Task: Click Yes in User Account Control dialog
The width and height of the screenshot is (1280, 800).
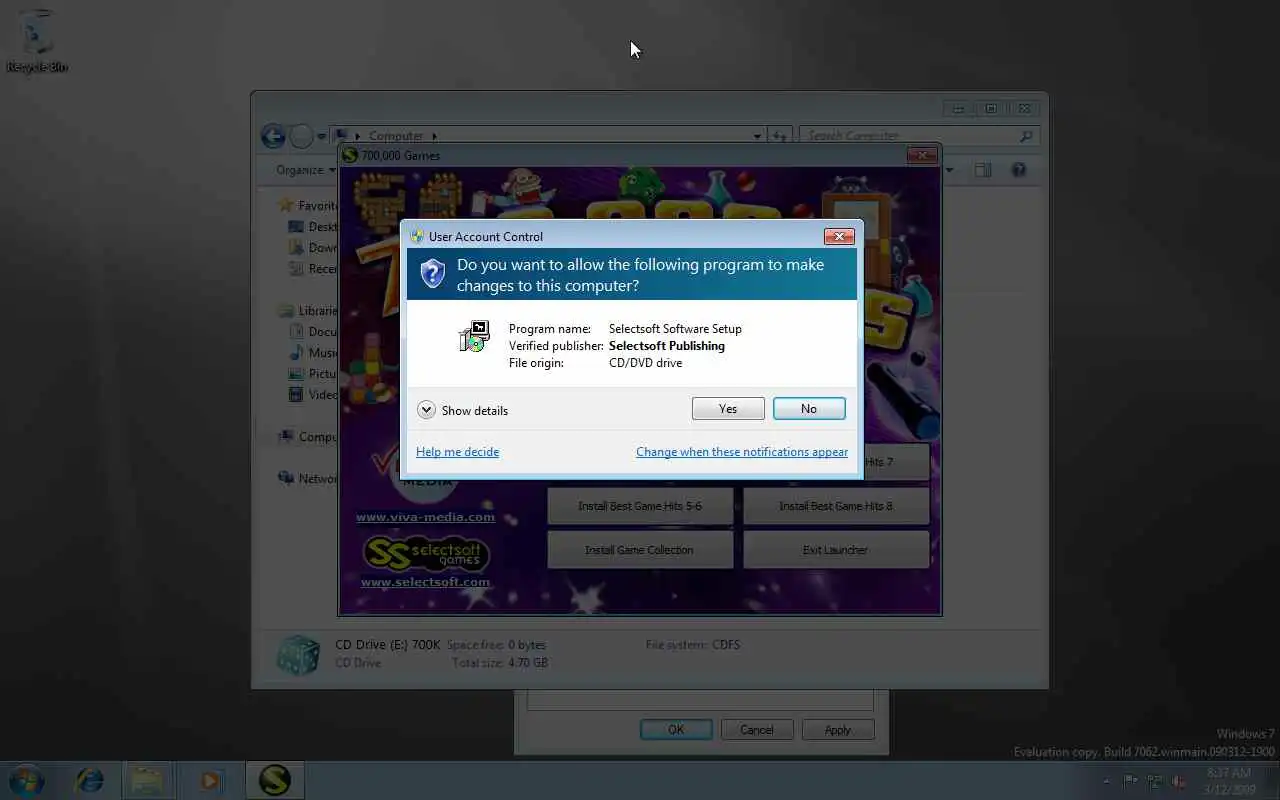Action: pos(728,409)
